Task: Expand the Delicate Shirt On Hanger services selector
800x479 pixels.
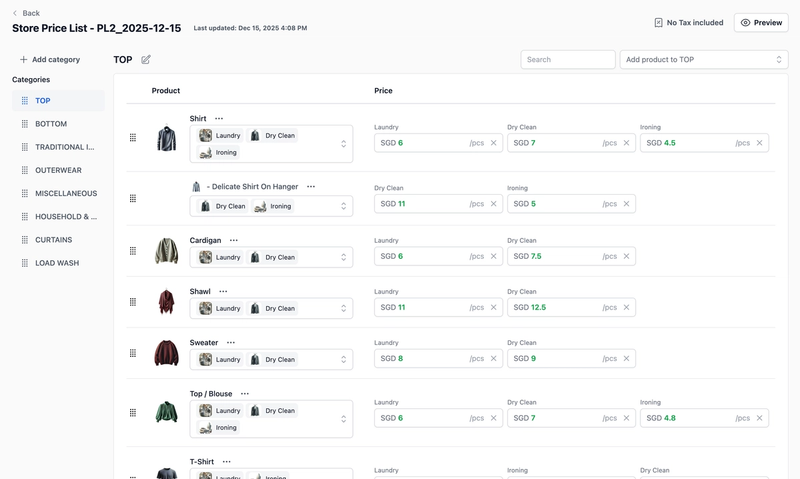Action: click(x=343, y=206)
